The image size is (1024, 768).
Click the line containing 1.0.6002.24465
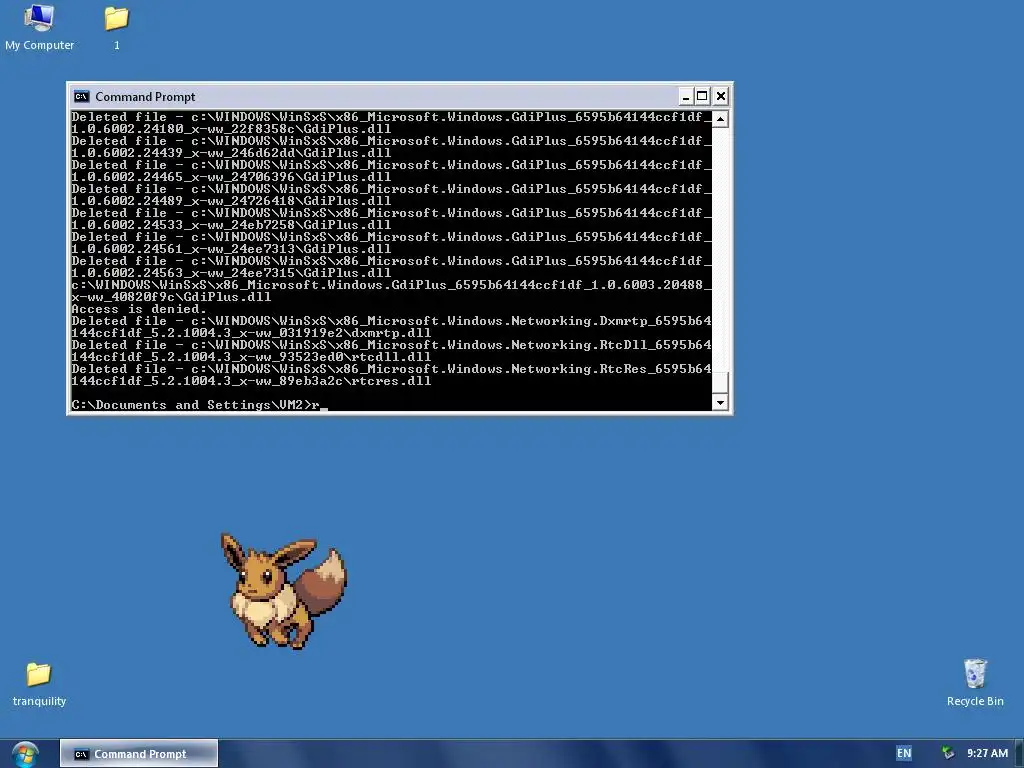tap(231, 177)
